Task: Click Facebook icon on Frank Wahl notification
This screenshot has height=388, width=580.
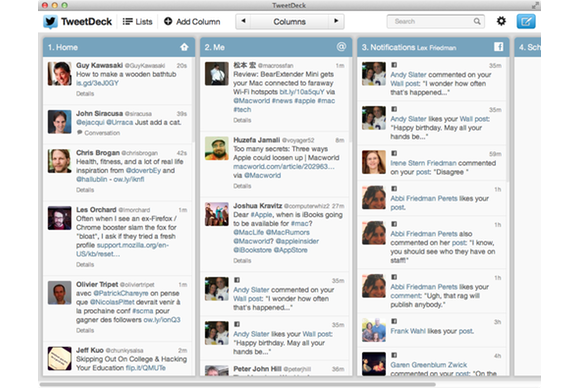Action: [x=394, y=321]
